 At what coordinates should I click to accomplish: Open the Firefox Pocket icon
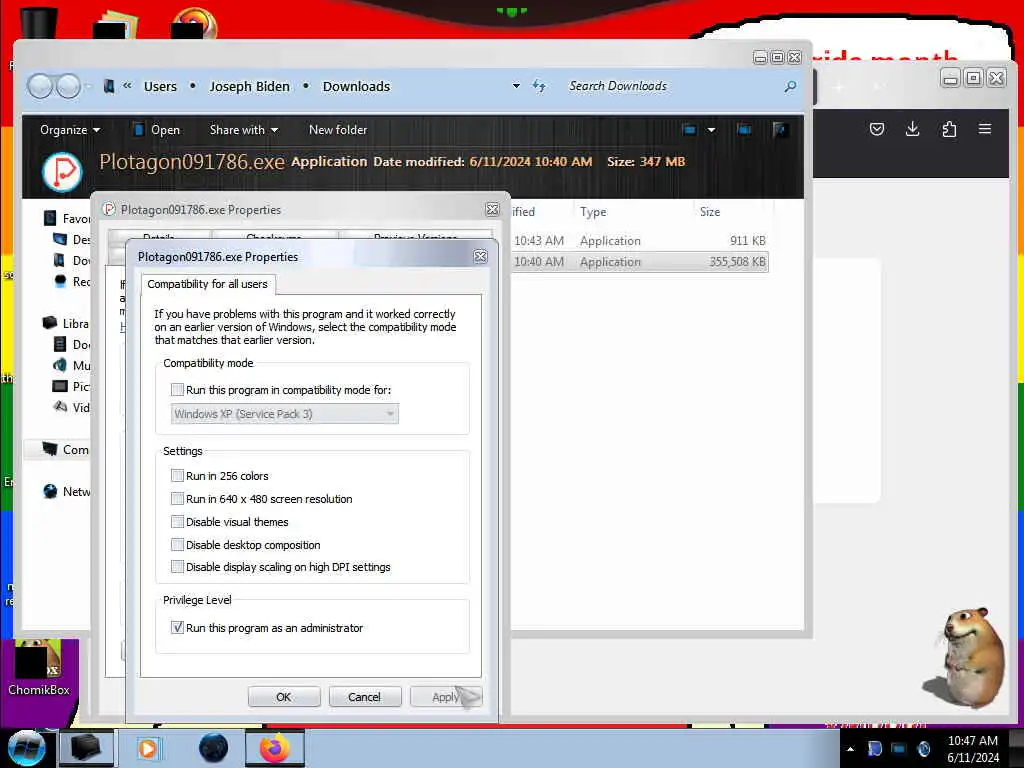[x=876, y=129]
